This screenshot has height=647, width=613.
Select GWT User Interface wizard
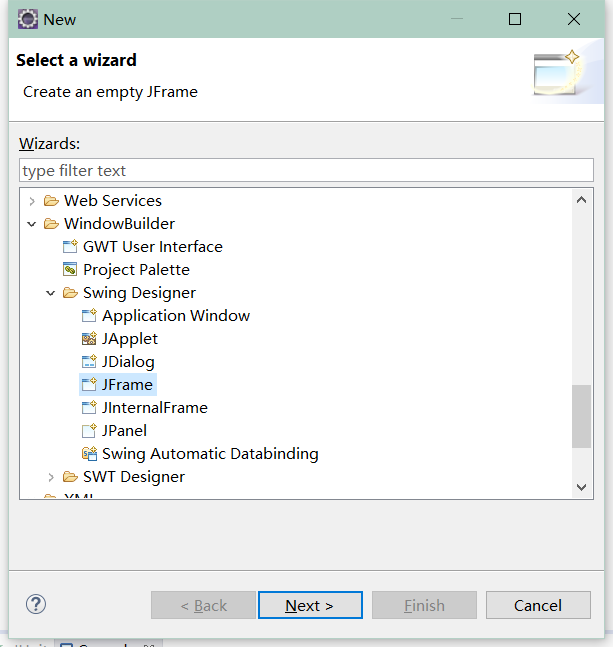[x=153, y=247]
